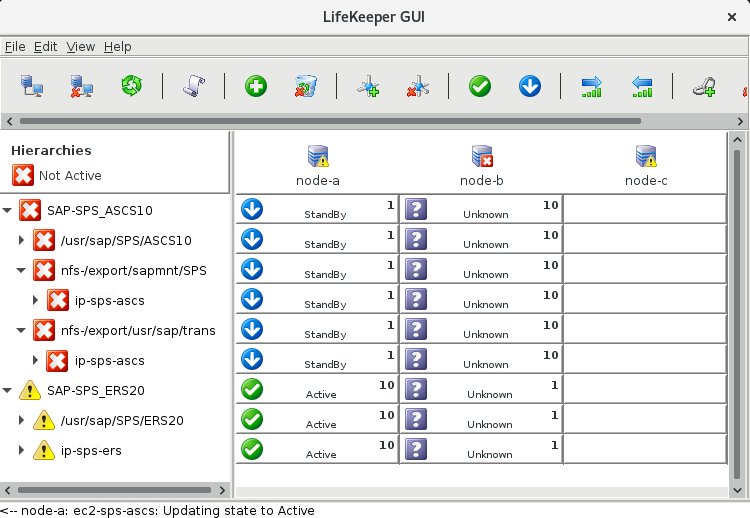This screenshot has height=518, width=750.
Task: Expand the ip-sps-ers tree node
Action: [21, 450]
